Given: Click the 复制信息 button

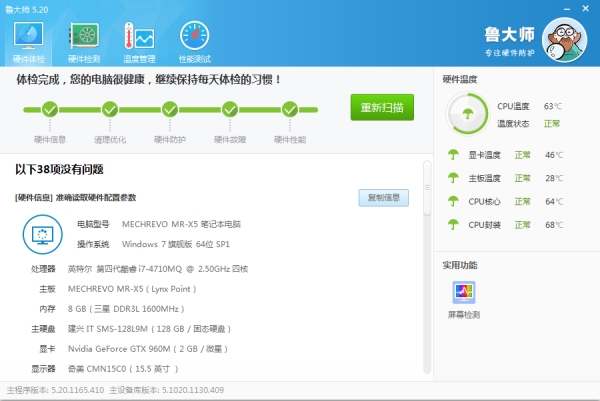Looking at the screenshot, I should click(383, 198).
